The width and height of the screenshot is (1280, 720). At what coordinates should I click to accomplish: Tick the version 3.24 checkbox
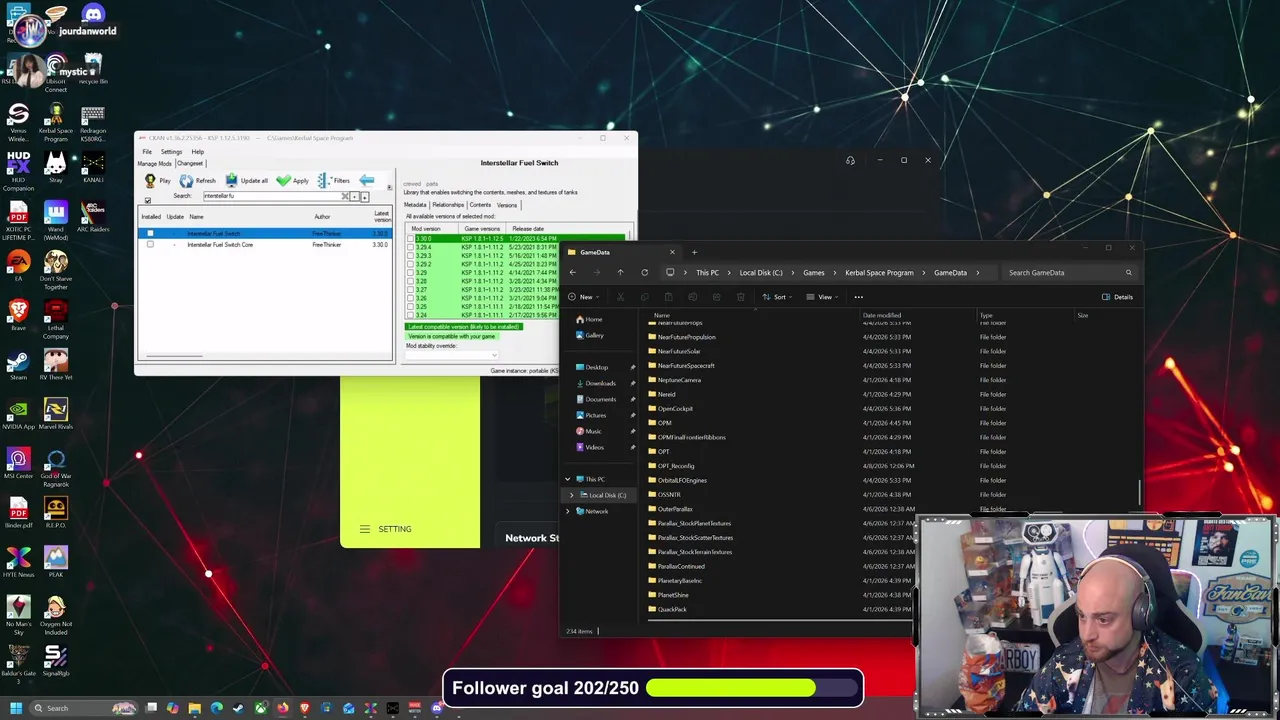click(x=411, y=315)
